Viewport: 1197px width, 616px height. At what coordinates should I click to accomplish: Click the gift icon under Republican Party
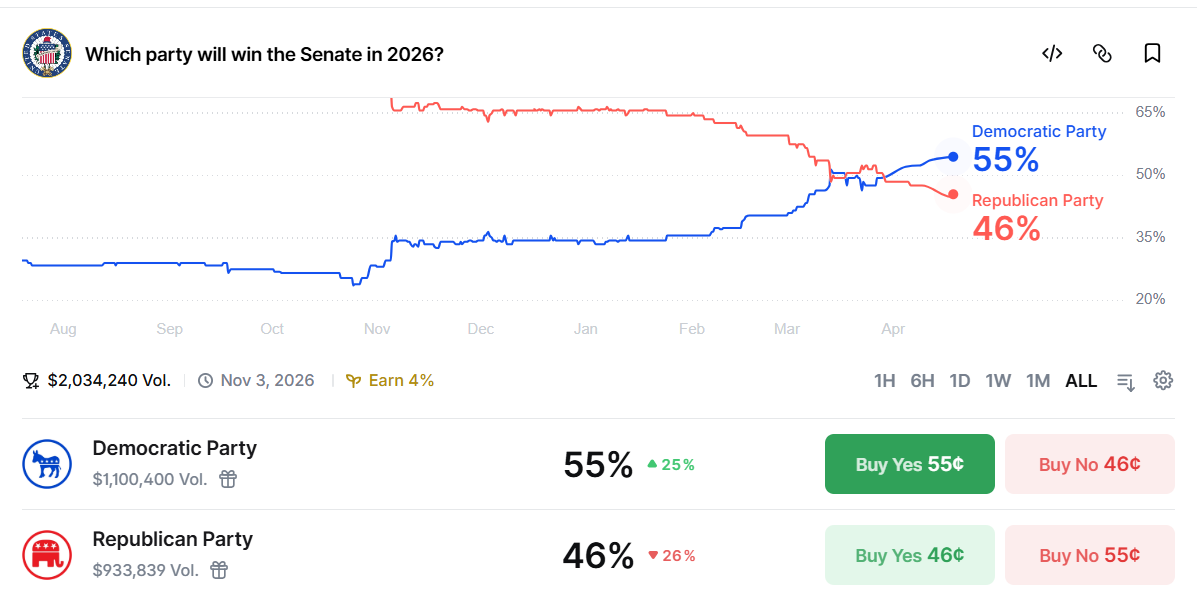(219, 570)
